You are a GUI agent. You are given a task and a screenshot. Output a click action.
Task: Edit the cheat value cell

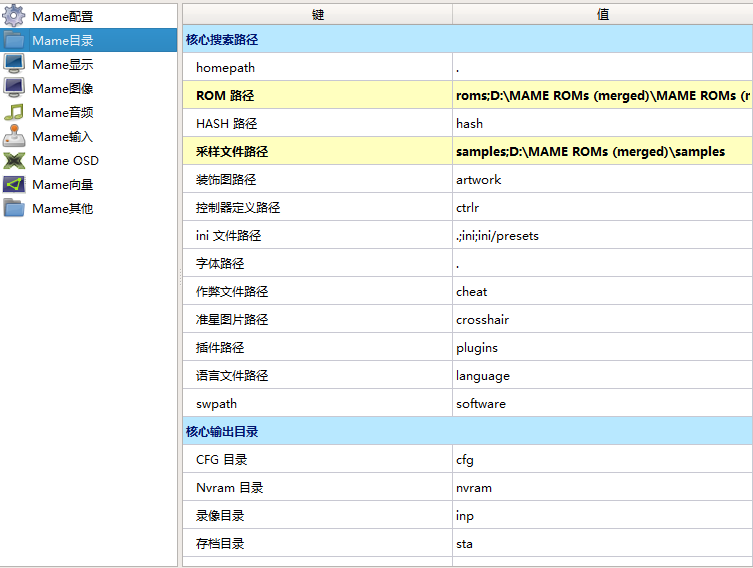(603, 291)
